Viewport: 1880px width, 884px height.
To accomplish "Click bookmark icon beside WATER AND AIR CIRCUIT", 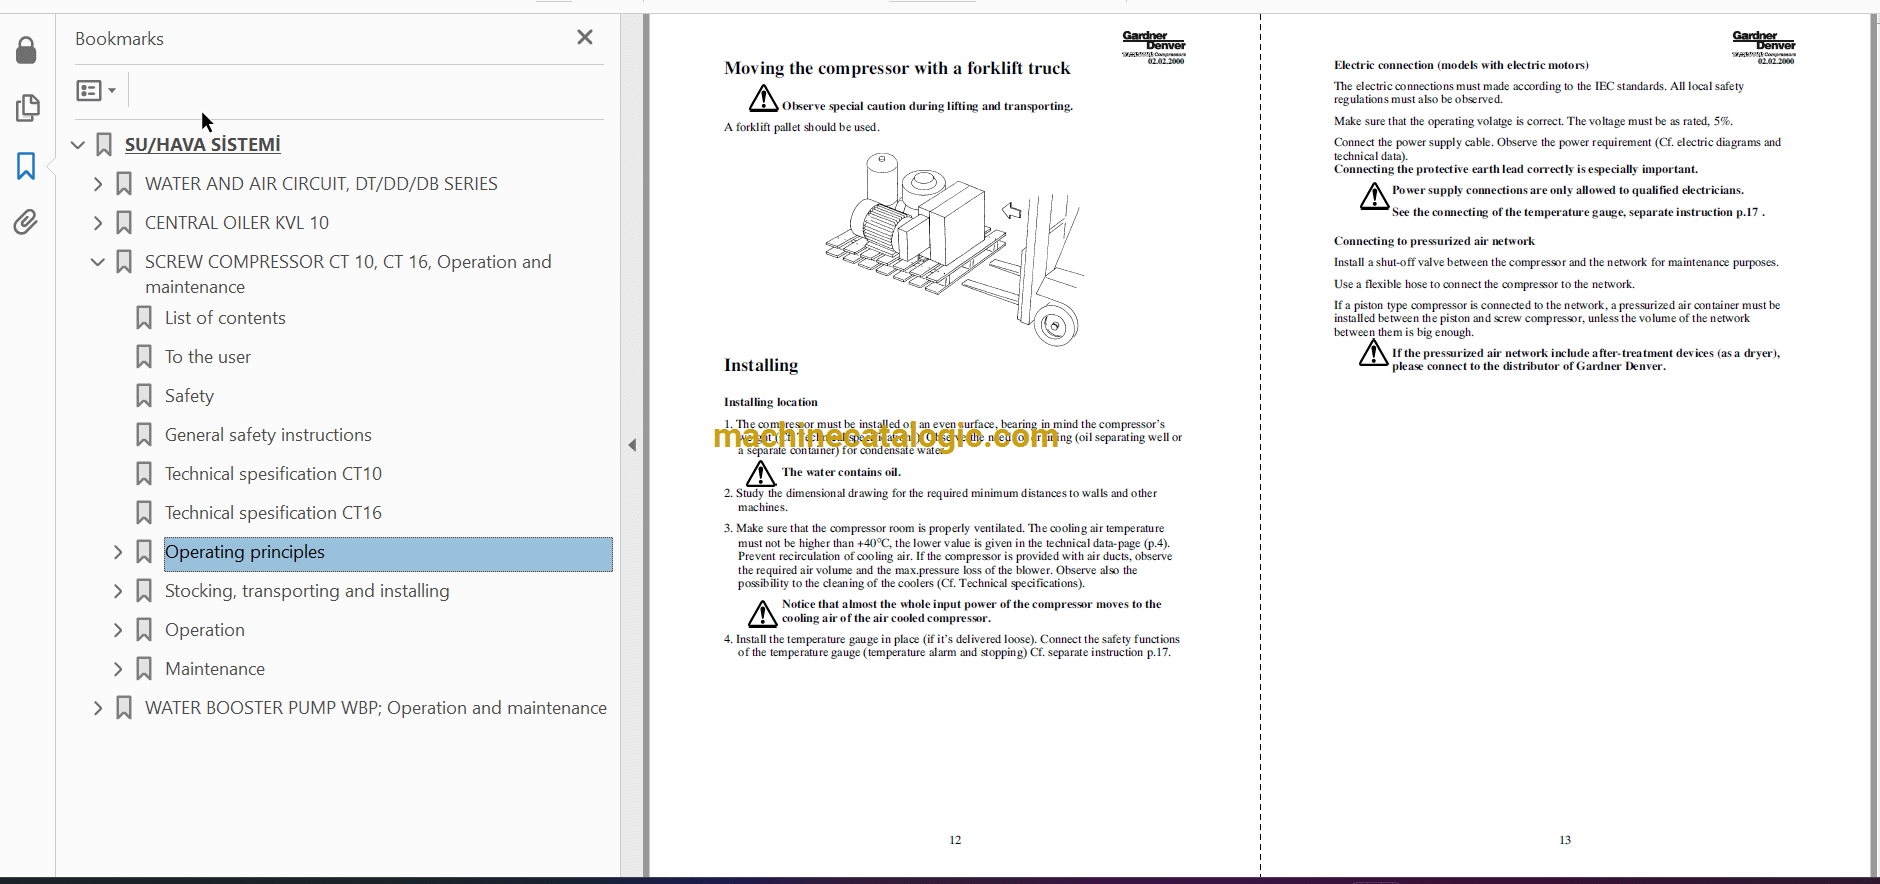I will 124,184.
